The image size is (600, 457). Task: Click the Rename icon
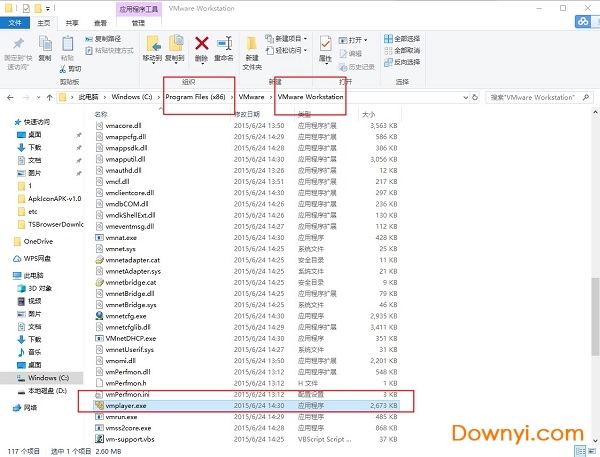[224, 44]
